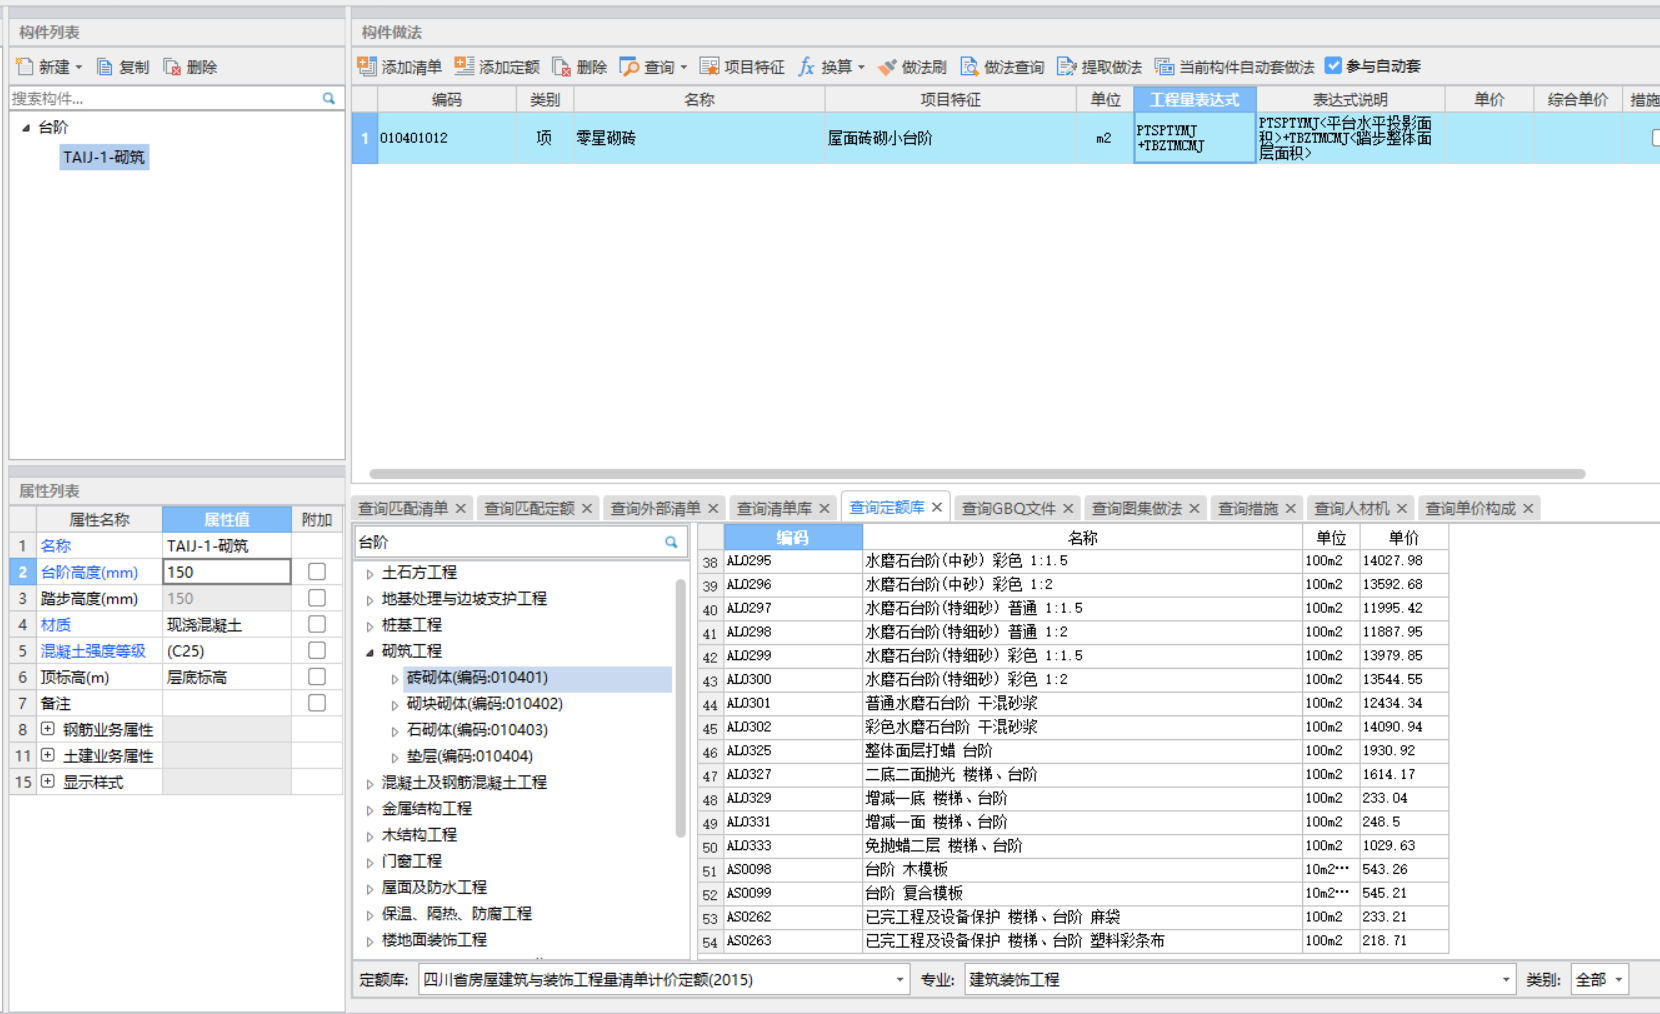
Task: Close the 查询匹配清单 tab
Action: (461, 508)
